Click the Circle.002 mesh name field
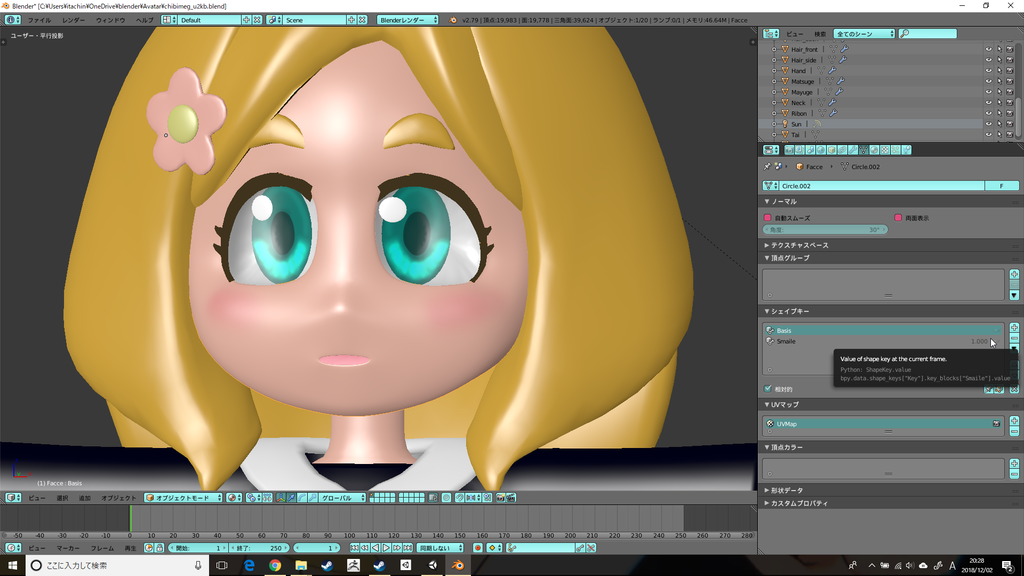 tap(882, 185)
